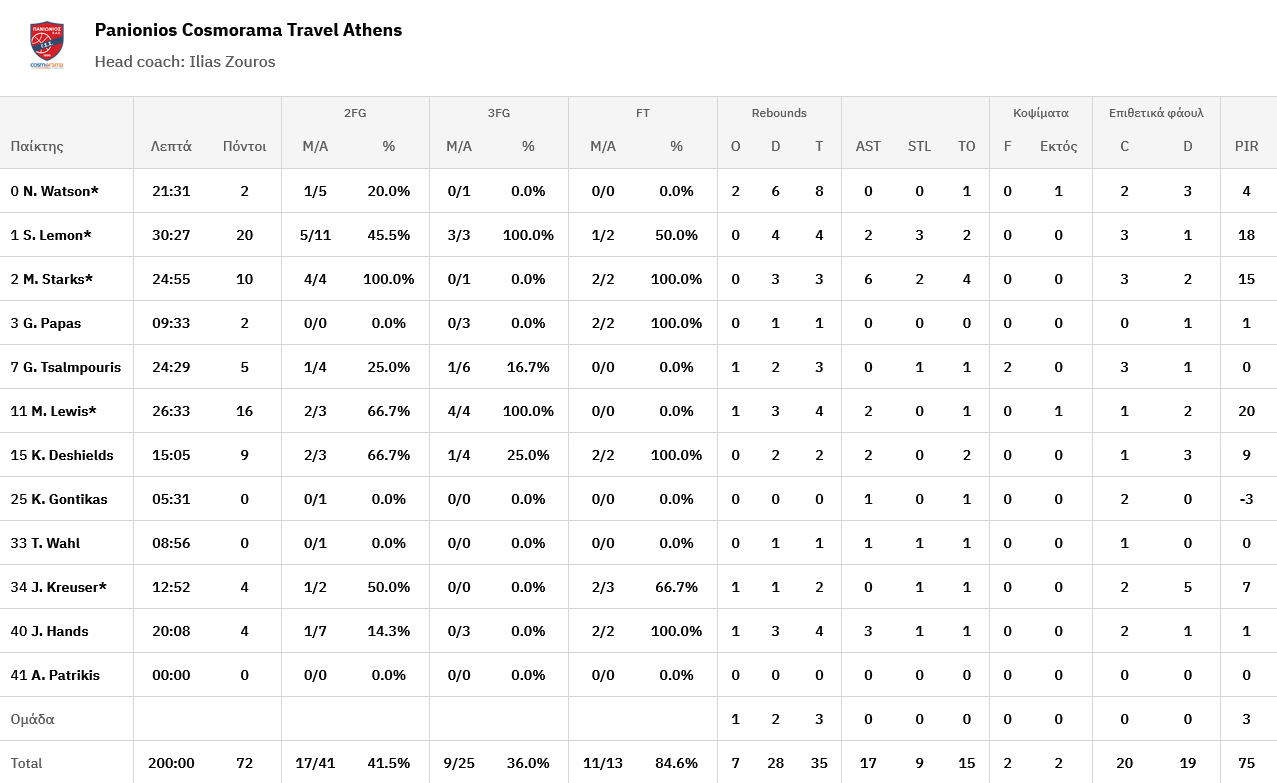This screenshot has height=783, width=1277.
Task: Sort table by Πόντοι column
Action: tap(245, 146)
